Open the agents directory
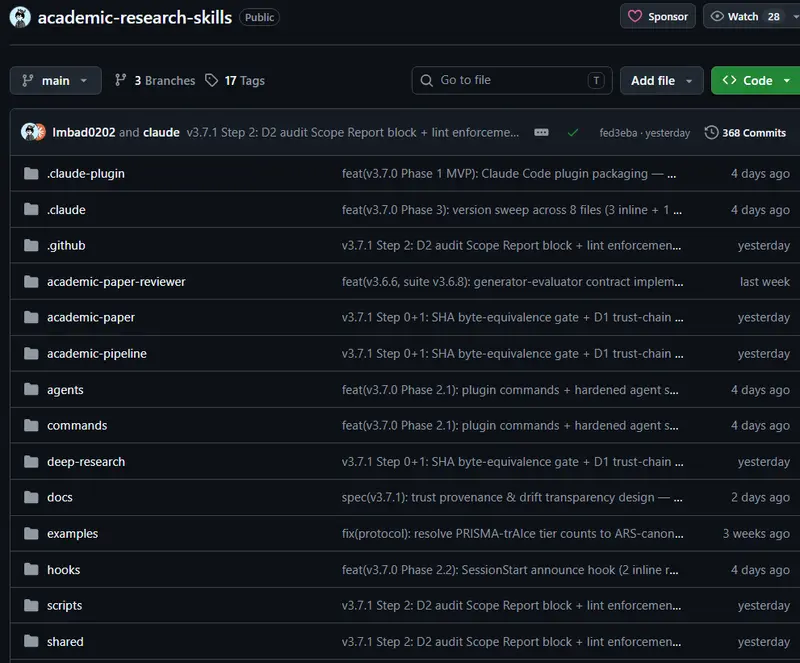 [65, 390]
